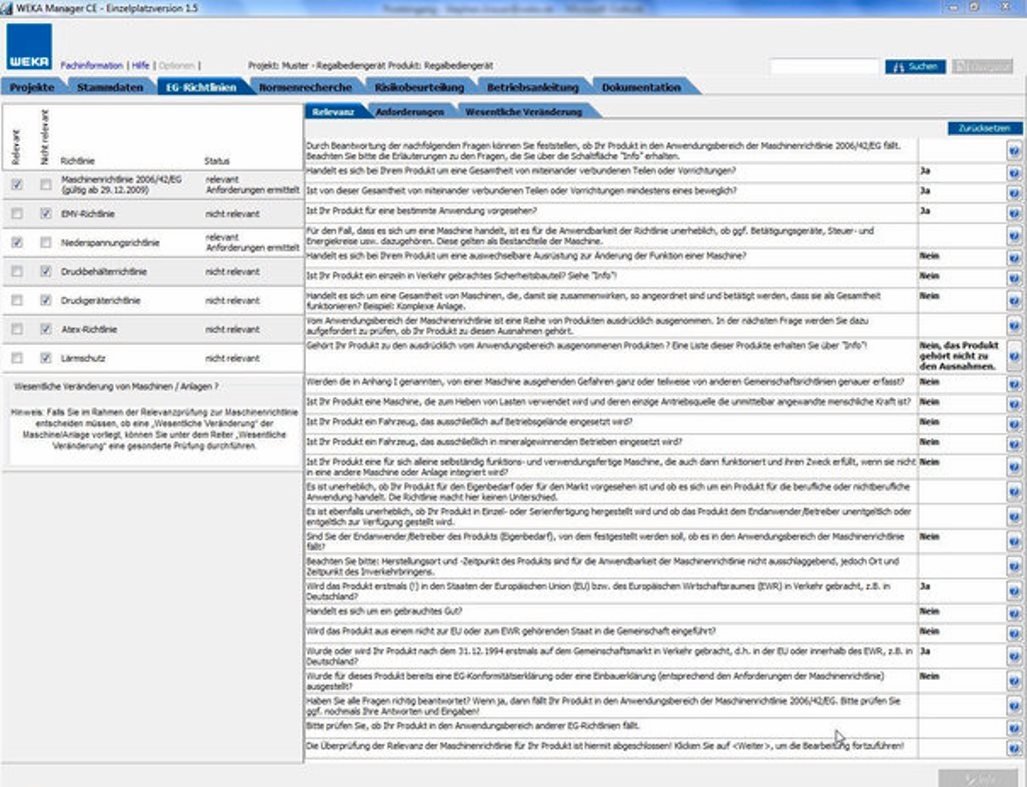Click the Nein answer for 'gebrauchtes Gut'
This screenshot has width=1027, height=787.
[929, 611]
